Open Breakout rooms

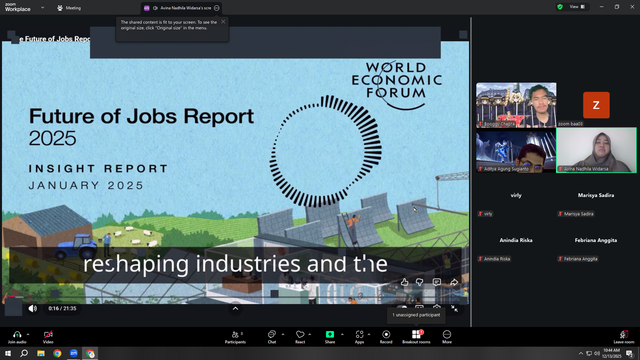(x=416, y=337)
